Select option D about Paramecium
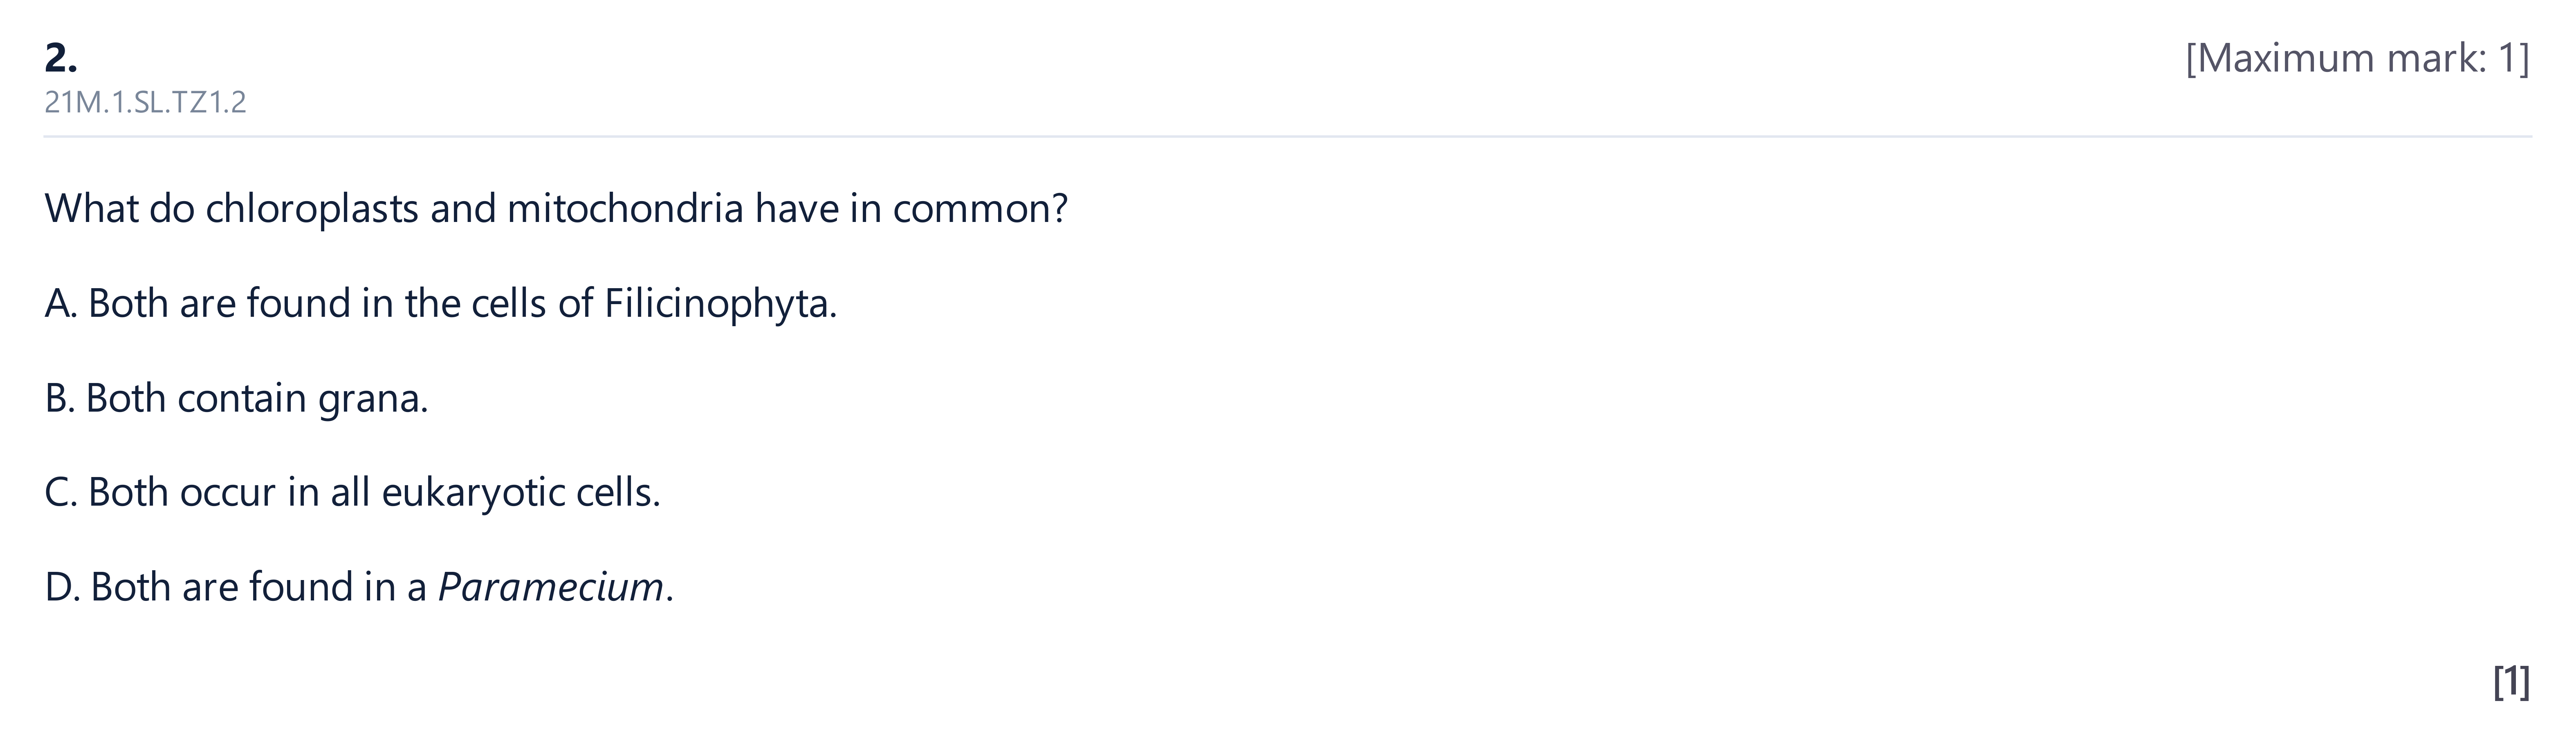2576x746 pixels. pos(359,587)
